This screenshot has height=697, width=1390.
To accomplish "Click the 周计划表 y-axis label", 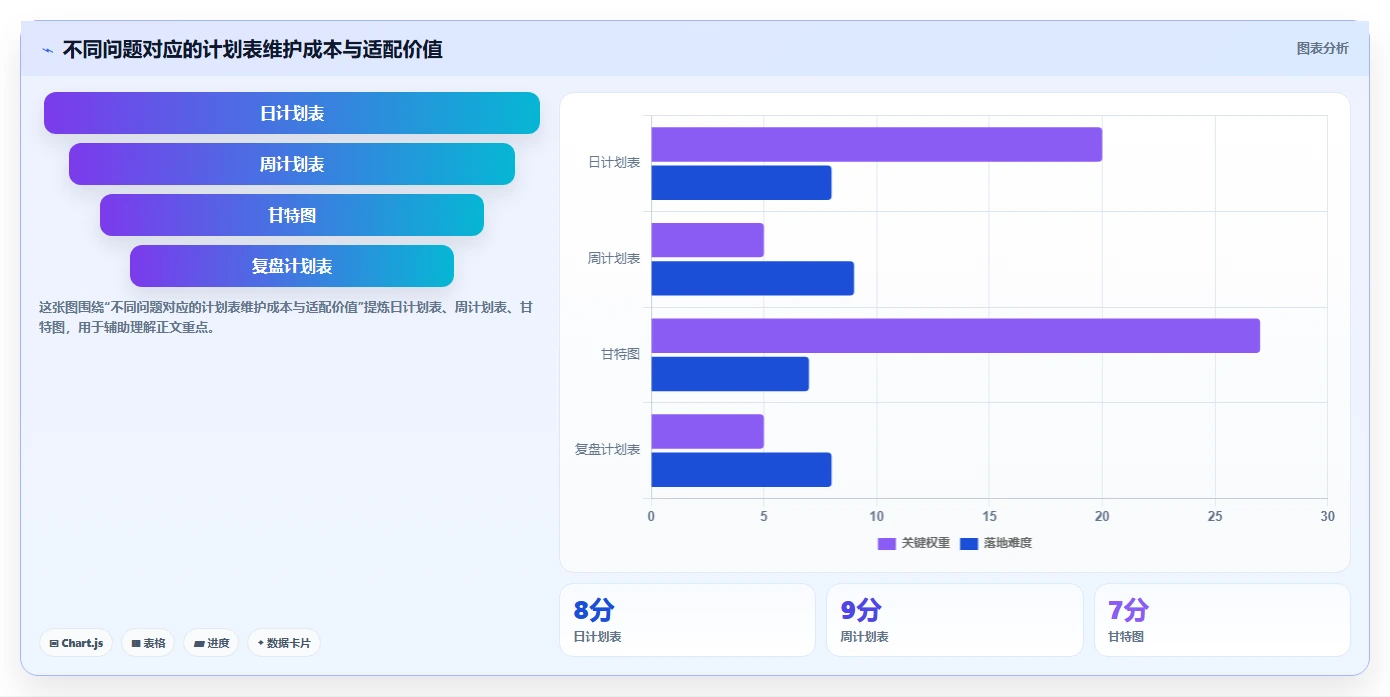I will [x=613, y=258].
